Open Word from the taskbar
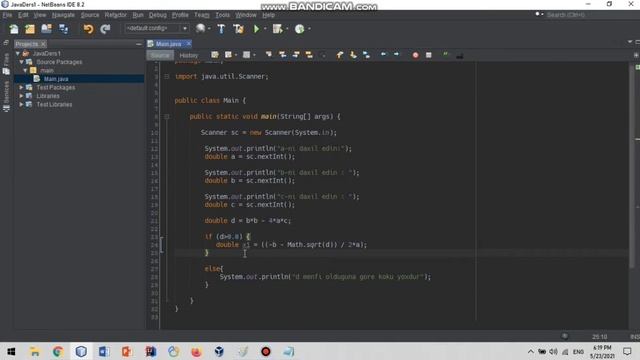 click(x=104, y=351)
